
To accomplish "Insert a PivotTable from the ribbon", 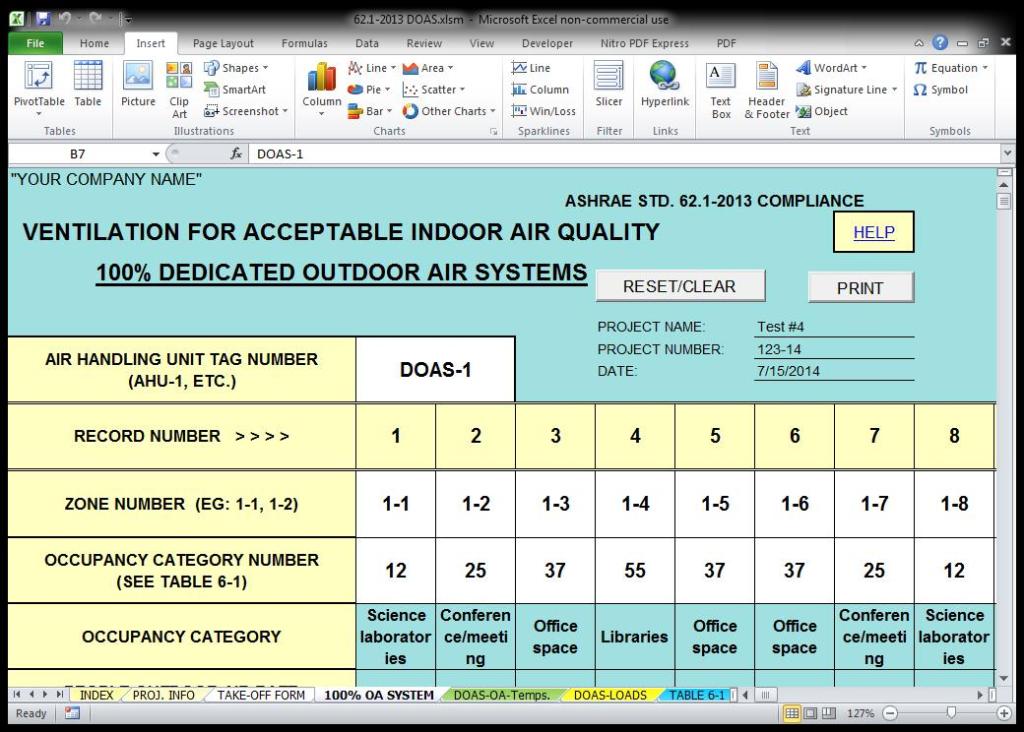I will click(x=39, y=86).
